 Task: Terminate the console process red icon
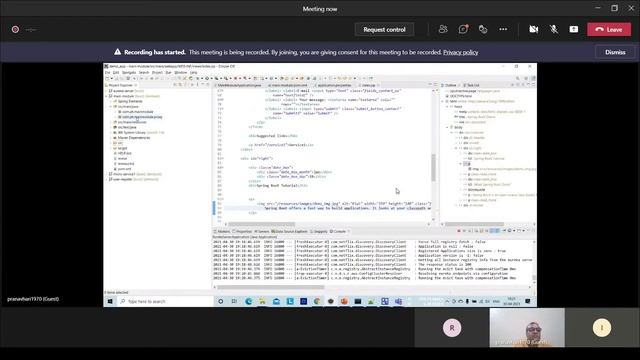[x=459, y=231]
